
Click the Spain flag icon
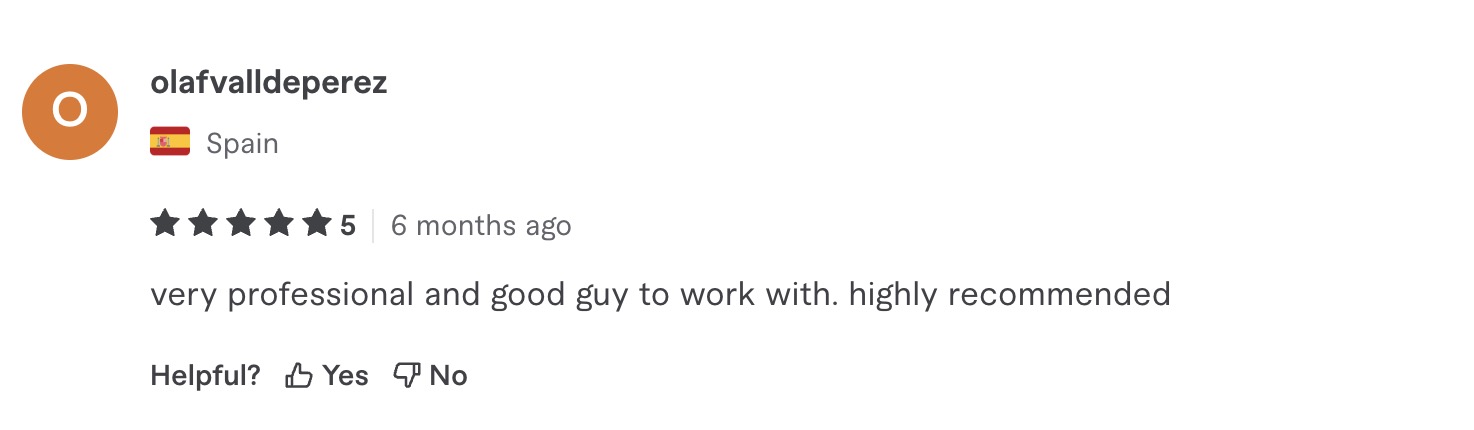[170, 143]
